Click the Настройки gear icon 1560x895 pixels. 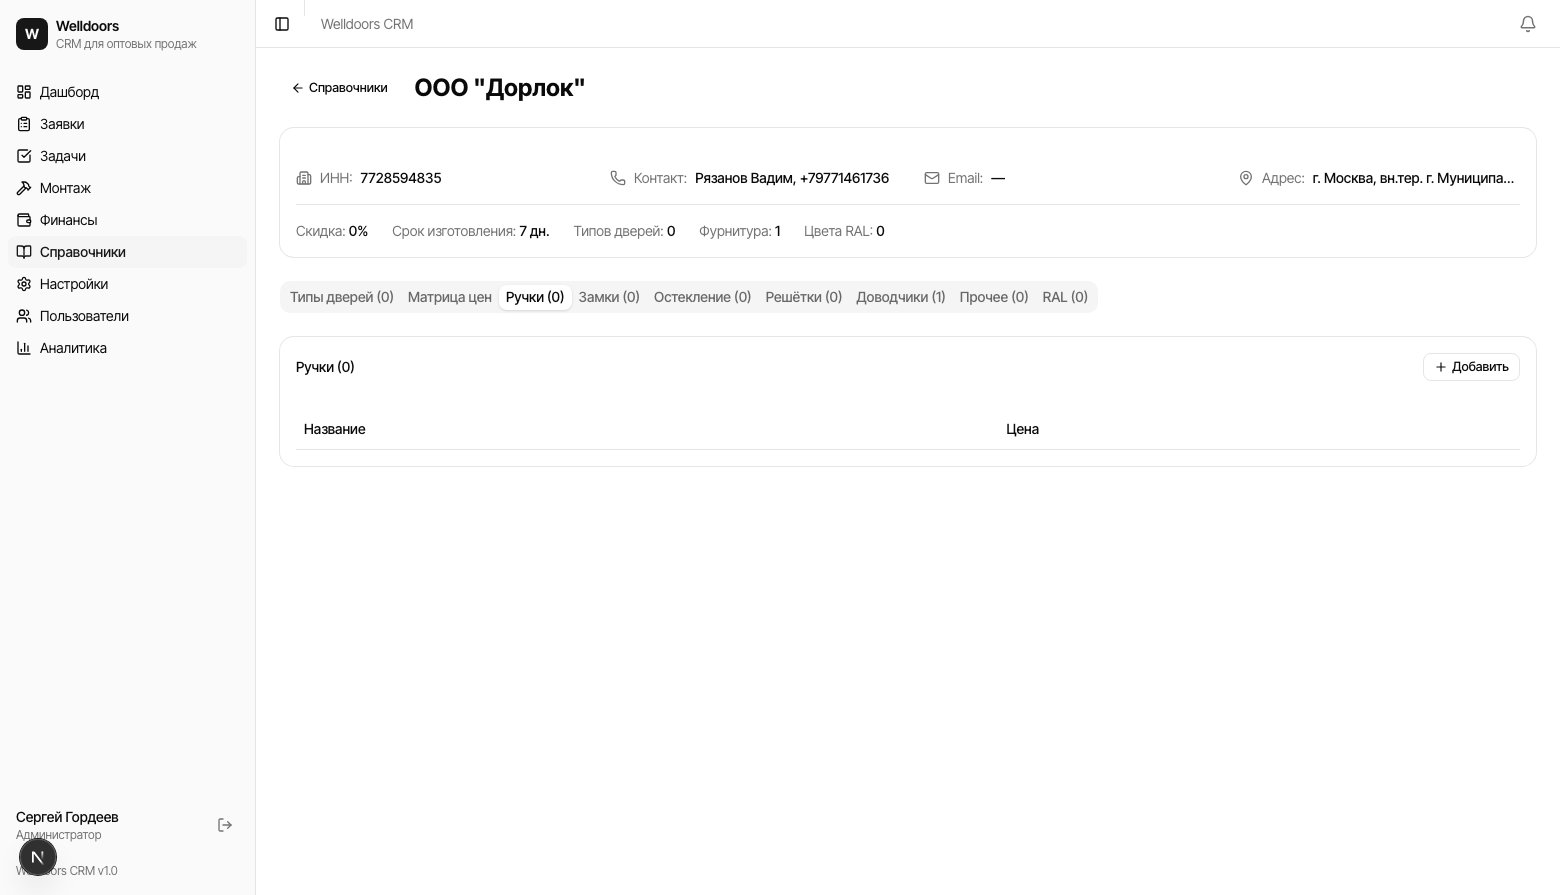24,284
